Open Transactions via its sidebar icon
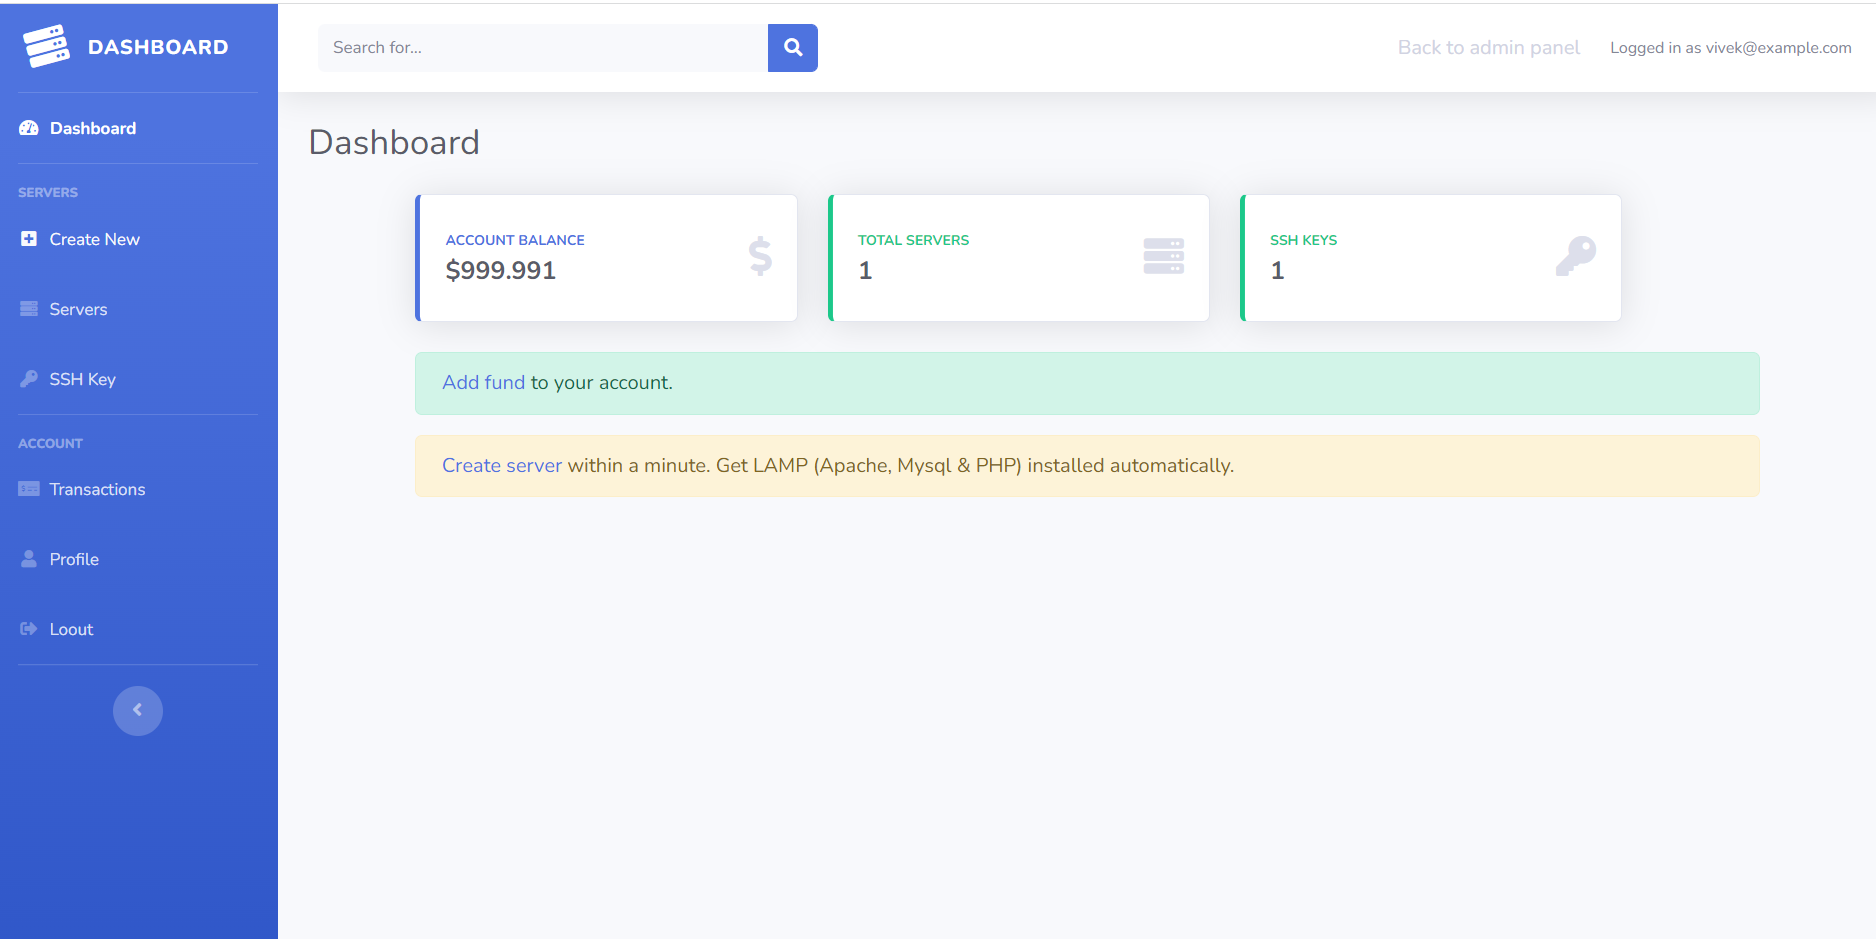 coord(29,488)
